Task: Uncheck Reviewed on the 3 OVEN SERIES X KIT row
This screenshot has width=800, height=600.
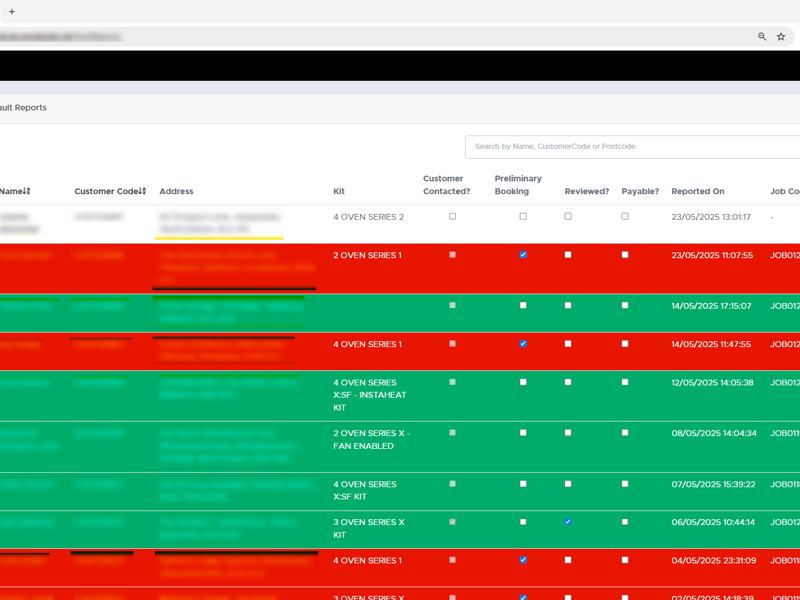Action: point(567,521)
